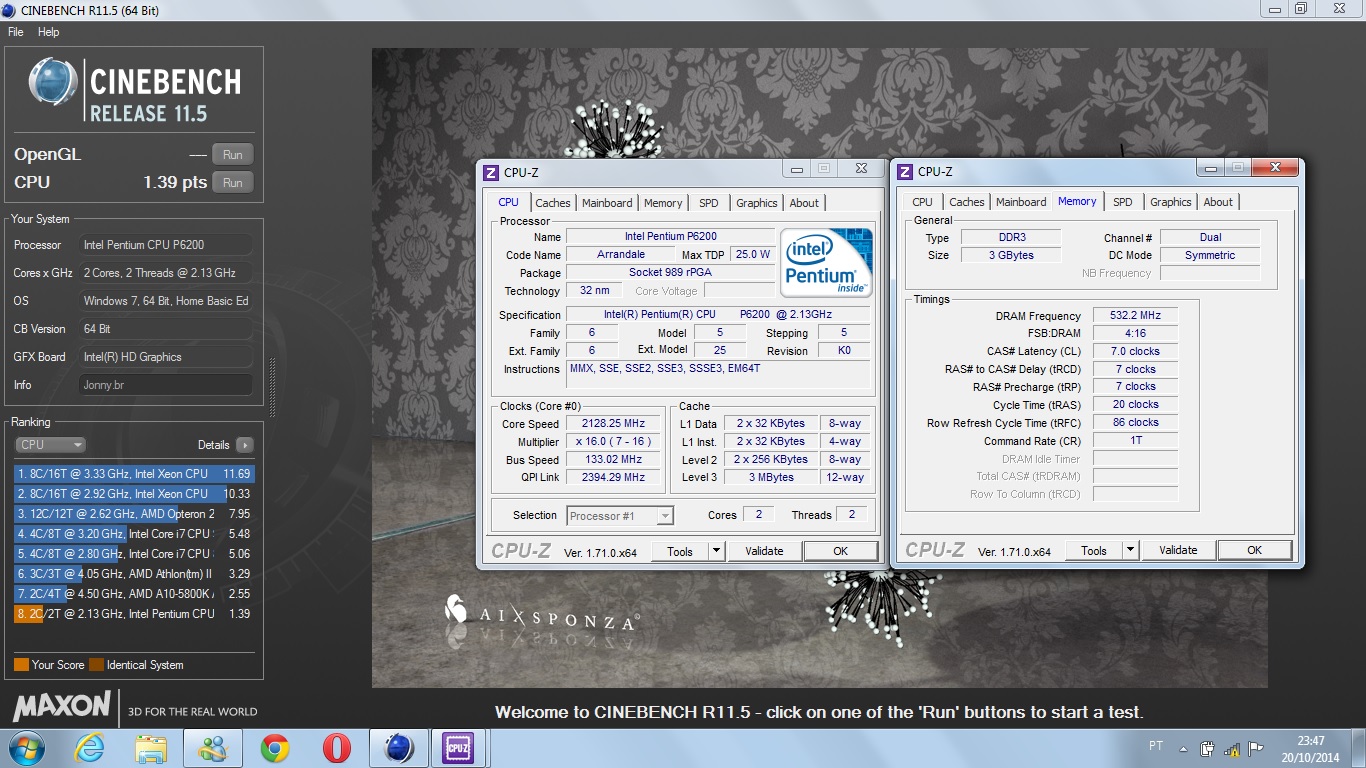This screenshot has width=1366, height=768.
Task: Open the ranking CPU dropdown
Action: coord(50,445)
